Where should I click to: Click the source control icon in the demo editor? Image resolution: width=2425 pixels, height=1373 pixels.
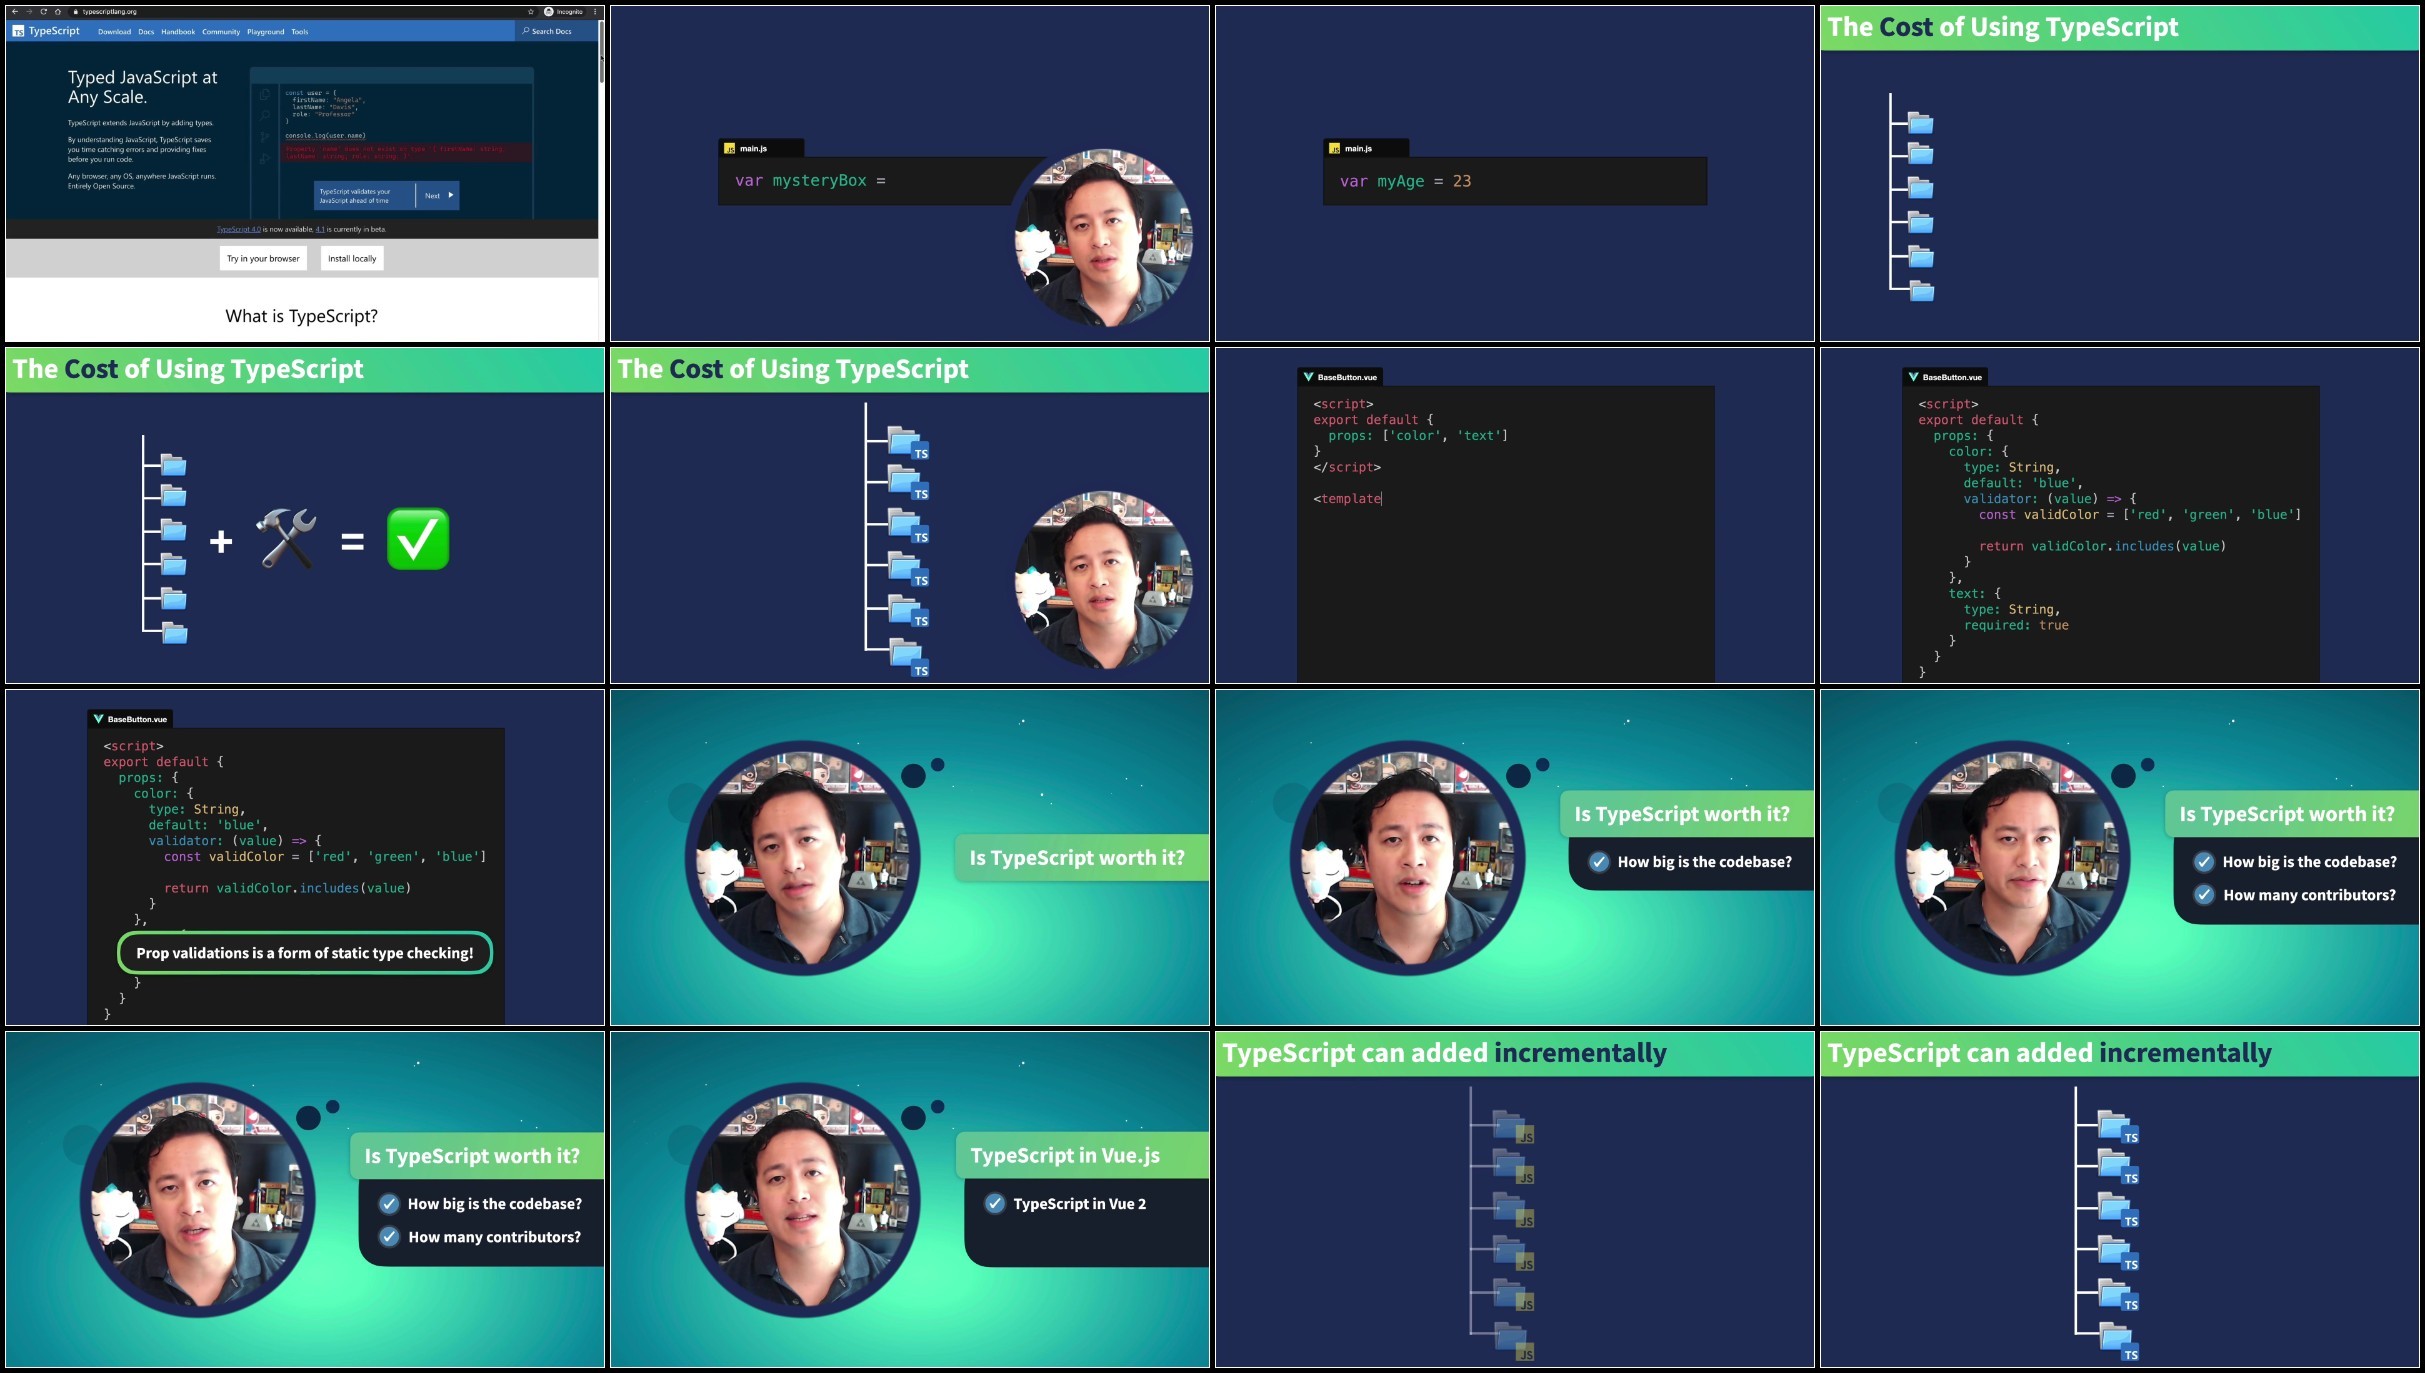tap(264, 137)
